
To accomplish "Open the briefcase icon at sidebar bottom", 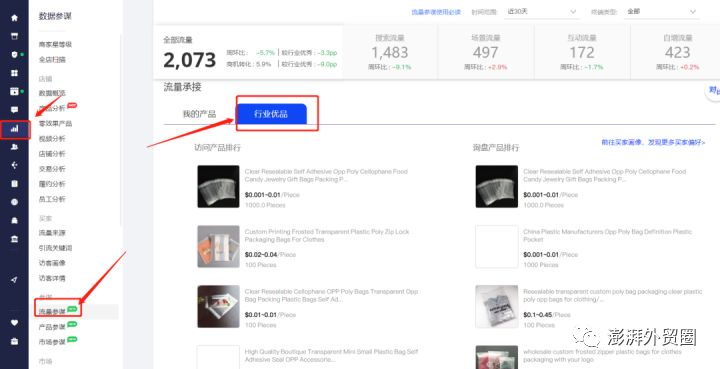I will tap(14, 341).
